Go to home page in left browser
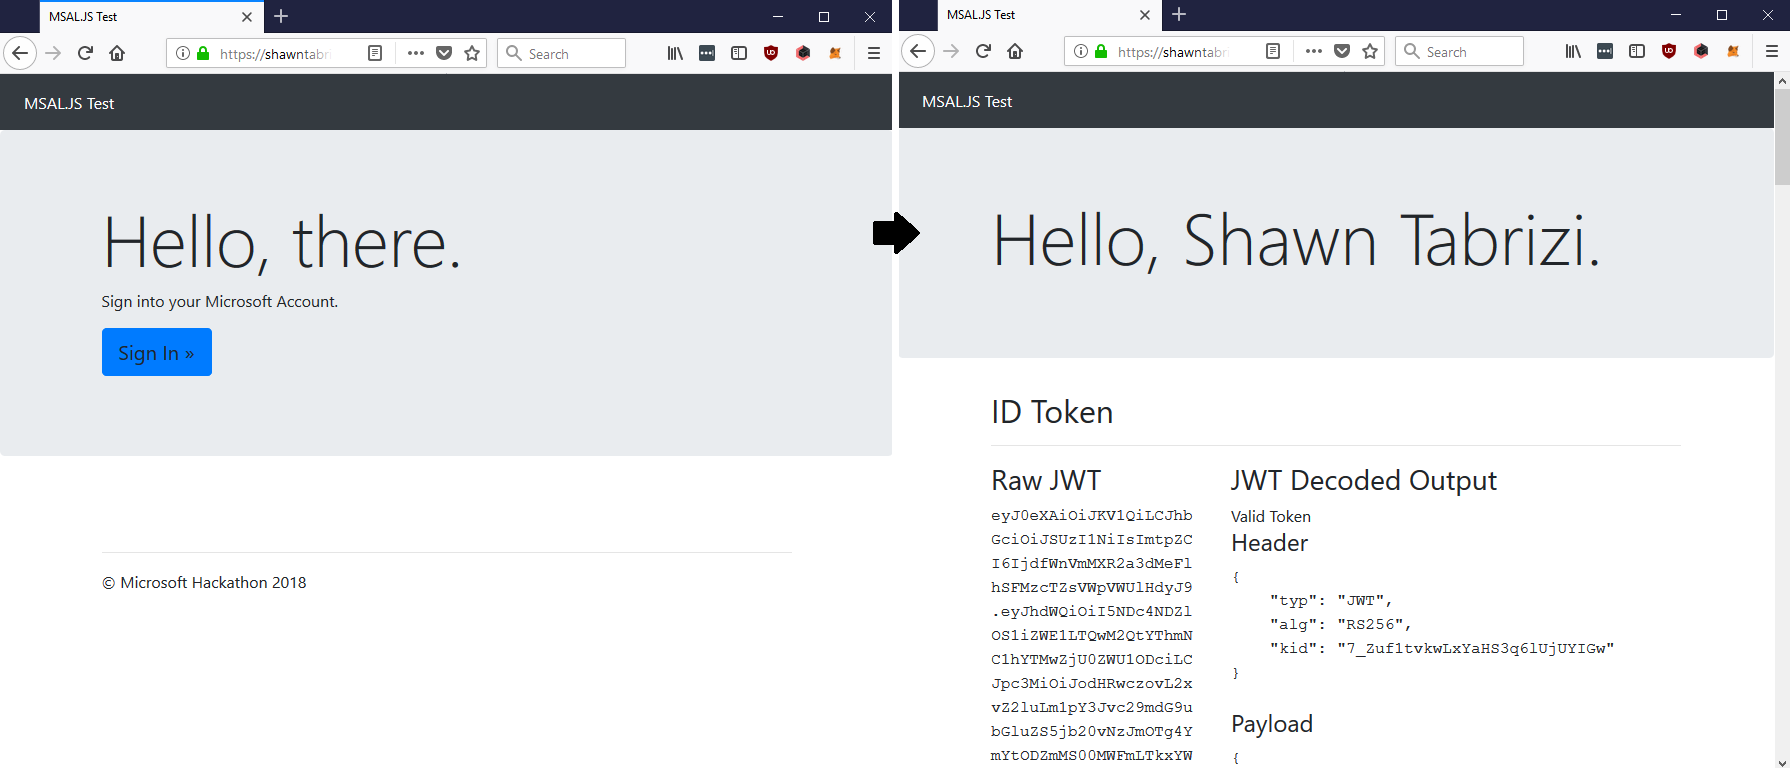The width and height of the screenshot is (1790, 775). [x=117, y=53]
